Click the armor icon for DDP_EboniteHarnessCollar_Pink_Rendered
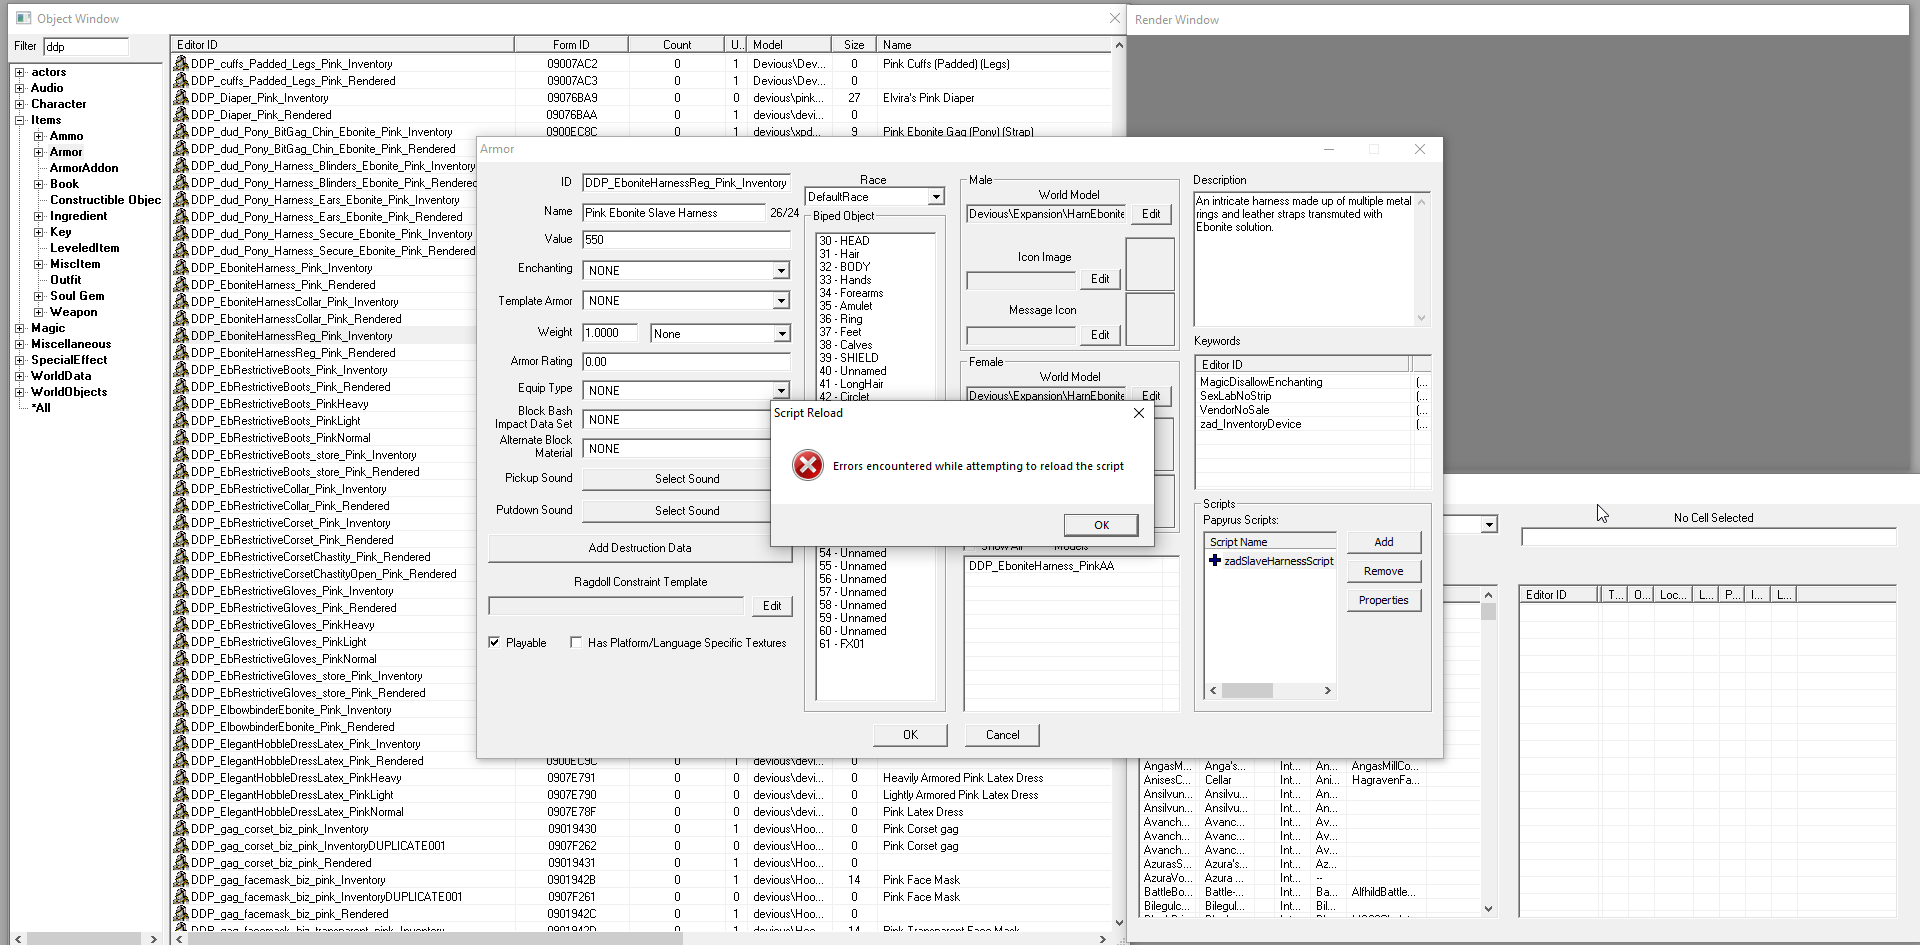The height and width of the screenshot is (945, 1920). pyautogui.click(x=181, y=318)
